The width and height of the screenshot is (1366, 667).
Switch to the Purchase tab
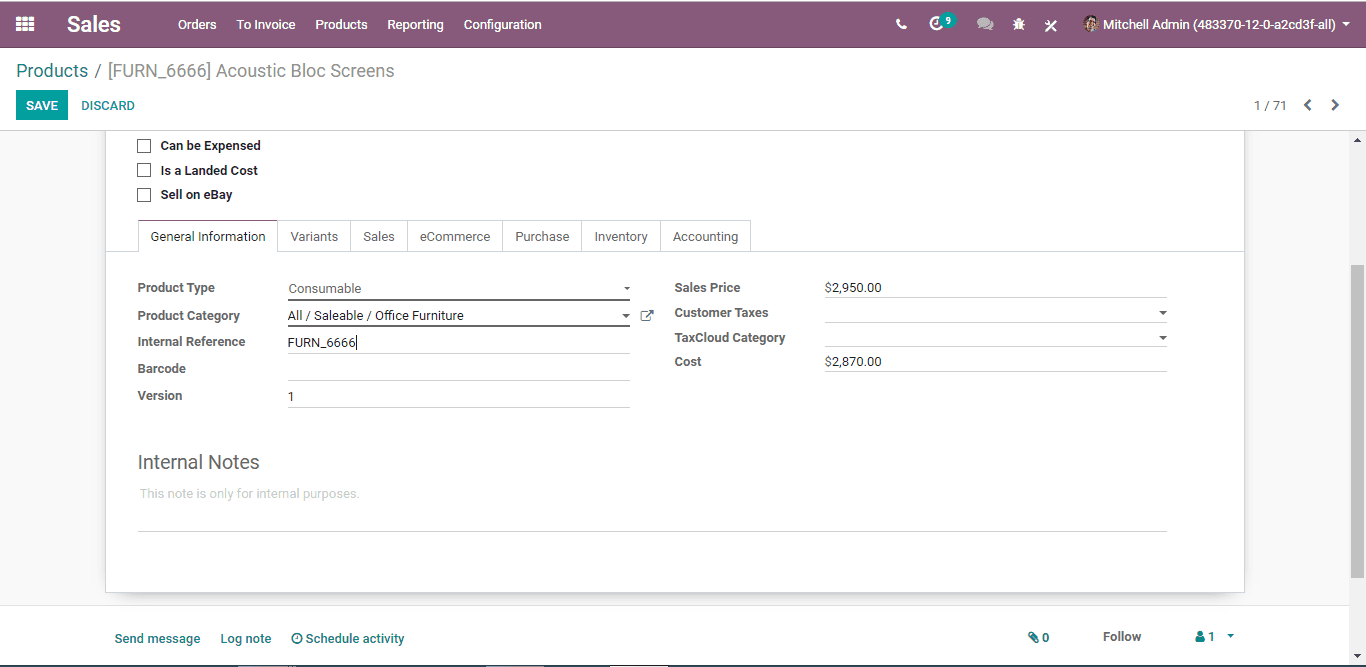(x=542, y=236)
